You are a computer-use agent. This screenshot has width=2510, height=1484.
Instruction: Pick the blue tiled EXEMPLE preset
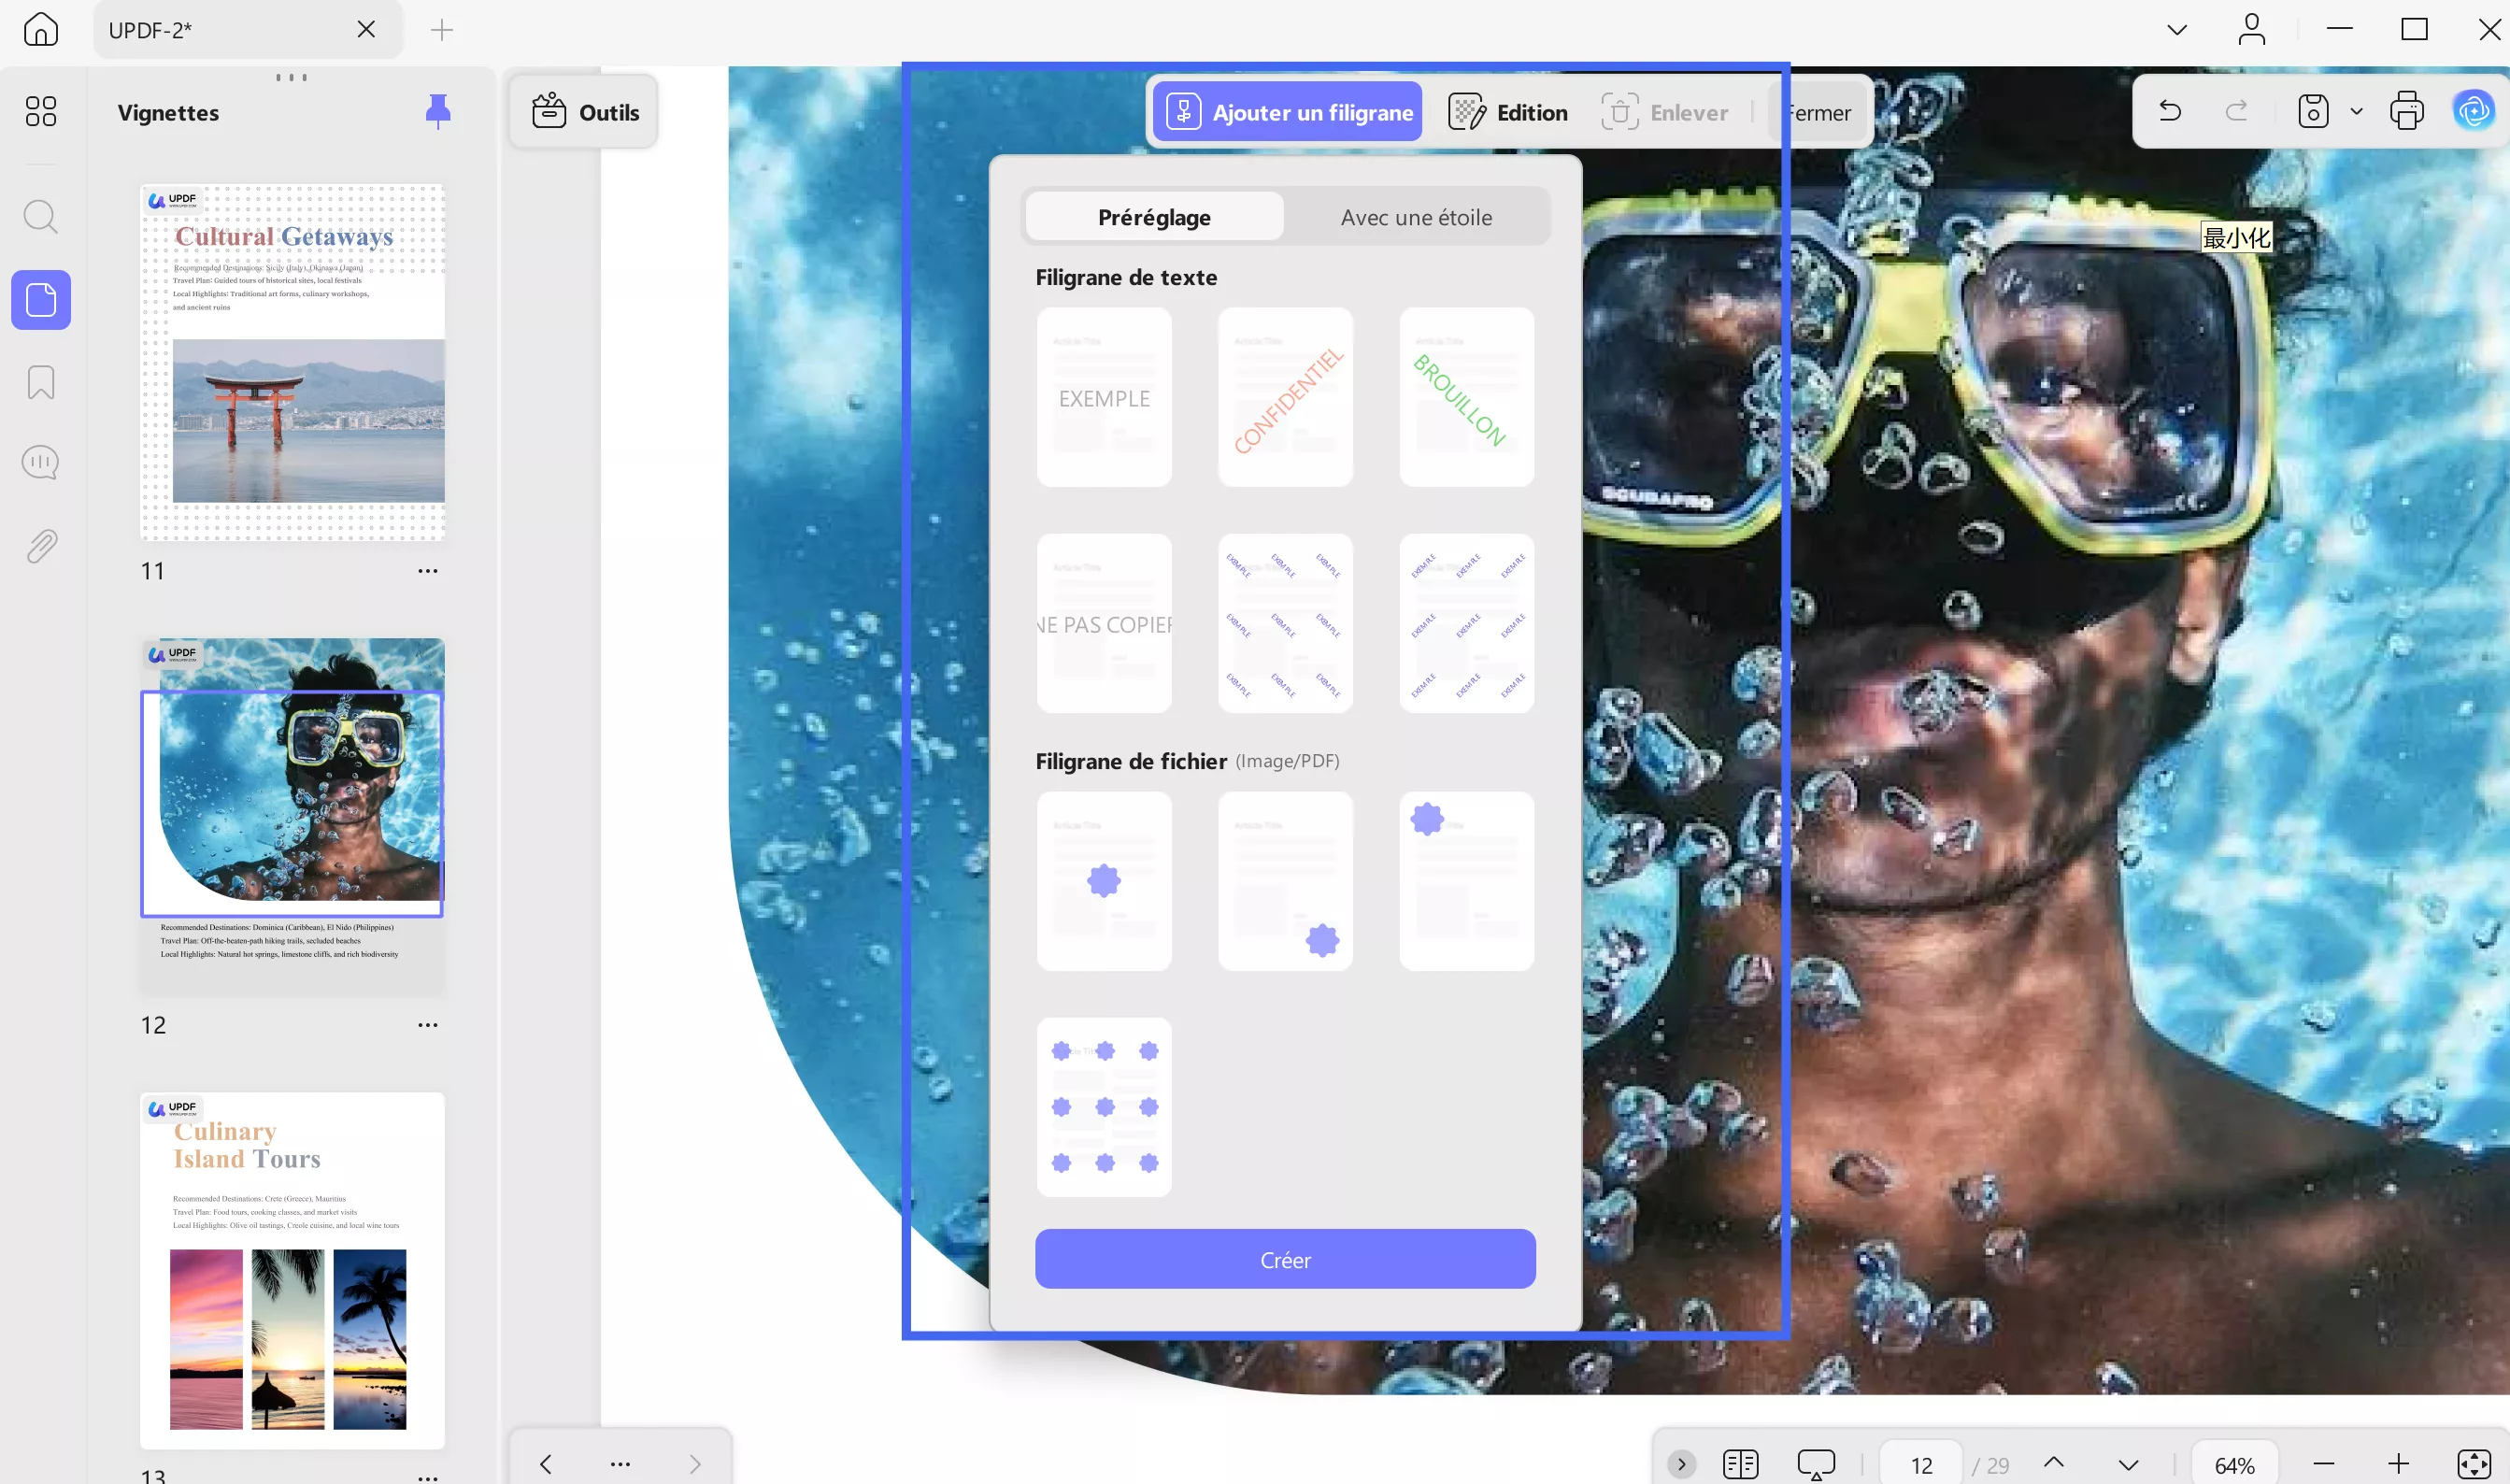tap(1467, 623)
